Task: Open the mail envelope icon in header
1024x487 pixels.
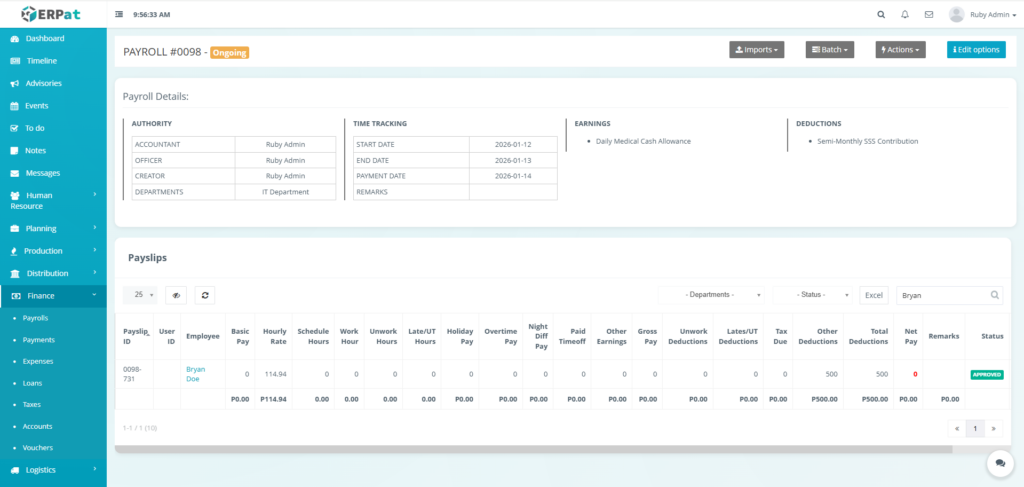Action: pos(929,15)
